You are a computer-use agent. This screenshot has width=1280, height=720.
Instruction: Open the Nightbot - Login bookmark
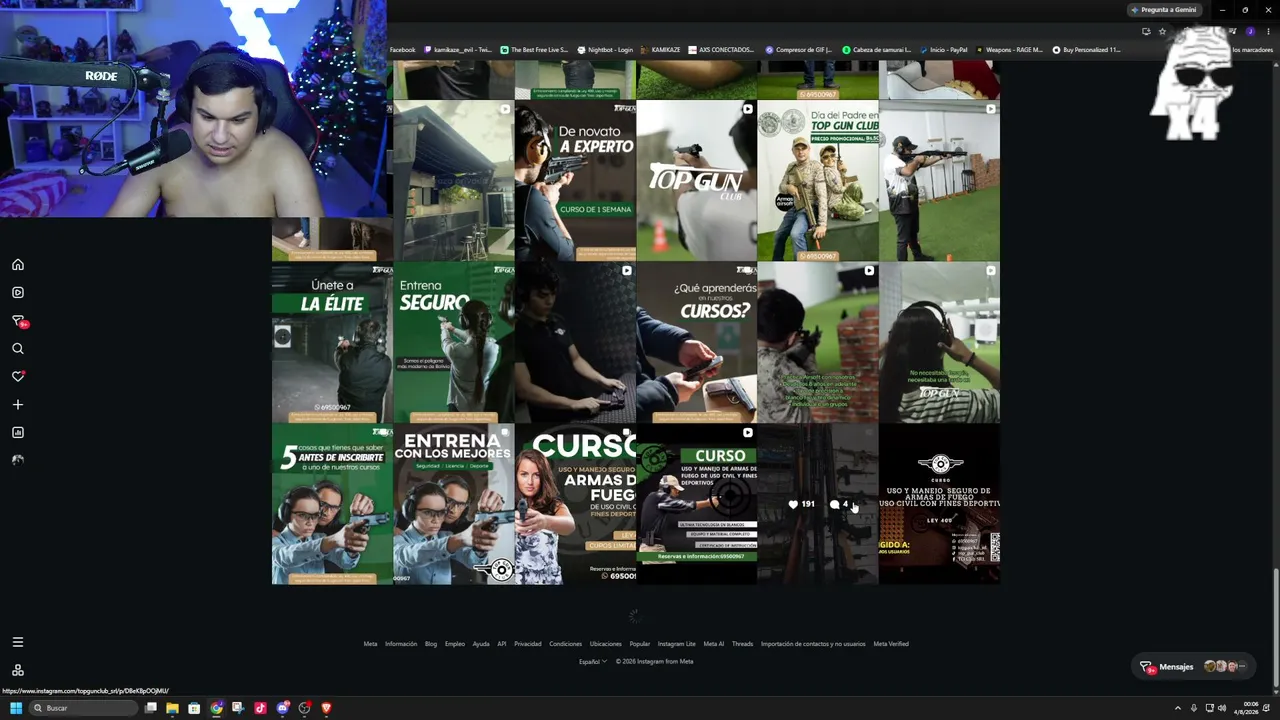point(605,50)
